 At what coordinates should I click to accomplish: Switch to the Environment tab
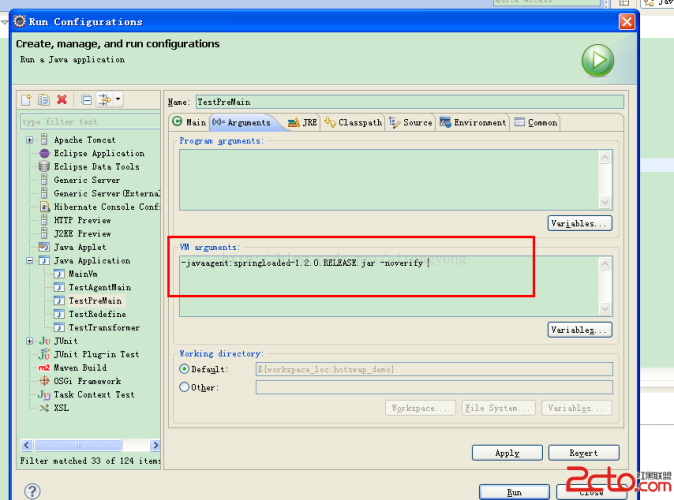473,122
